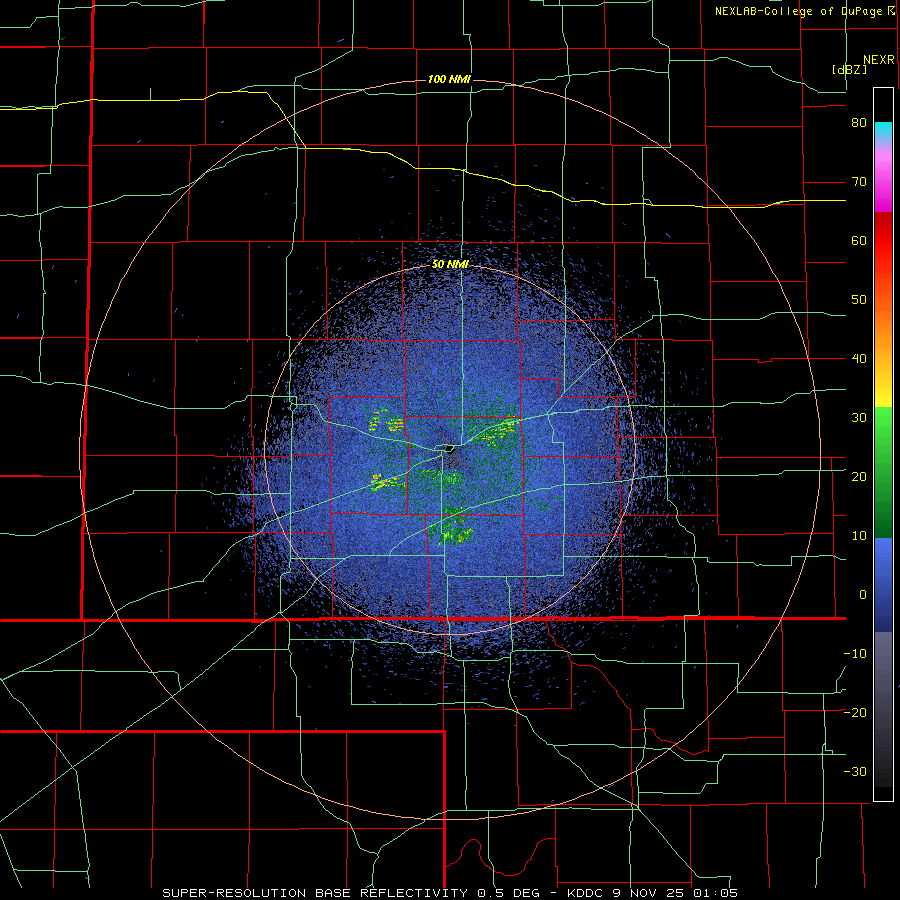Click the 50 NMI range ring label

(x=450, y=264)
